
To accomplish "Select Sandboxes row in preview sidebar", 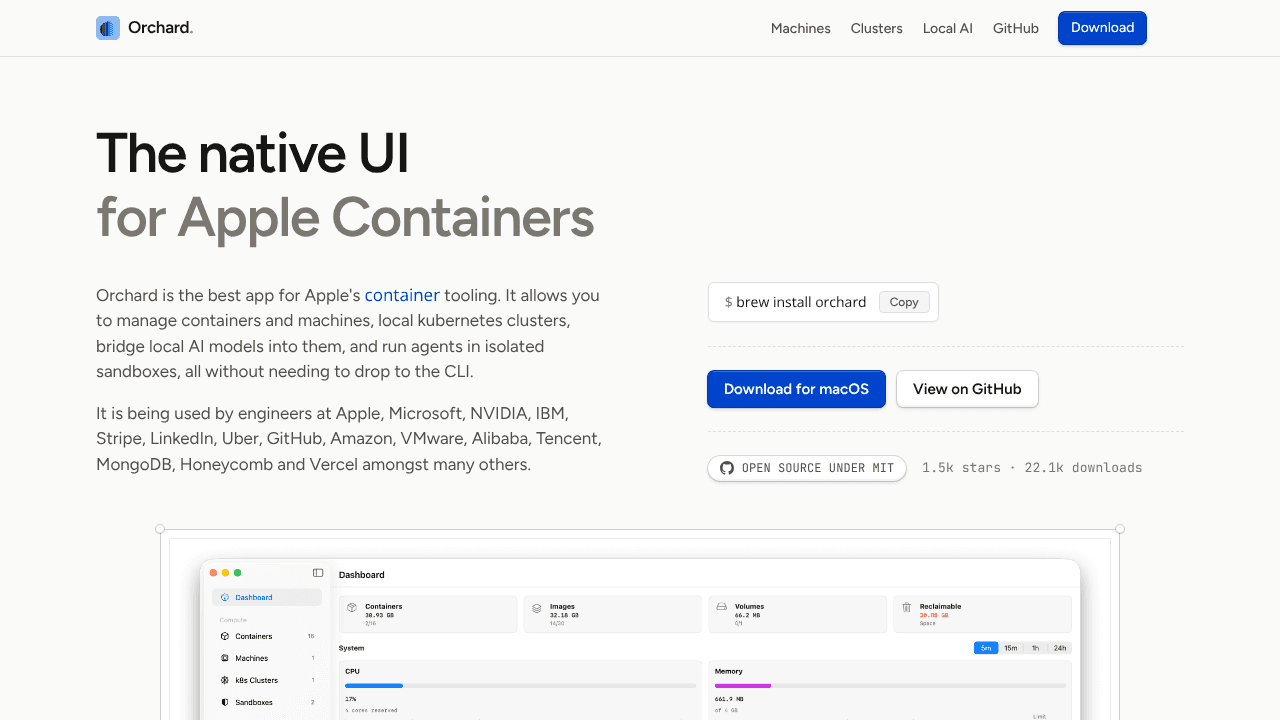I will (x=267, y=703).
